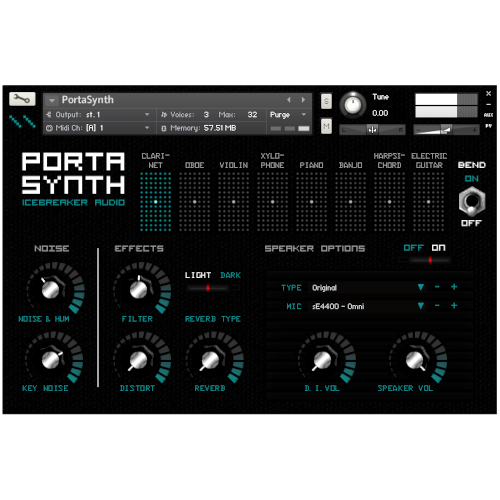Click the Max voices value 32
Viewport: 500px width, 500px height.
pos(252,115)
